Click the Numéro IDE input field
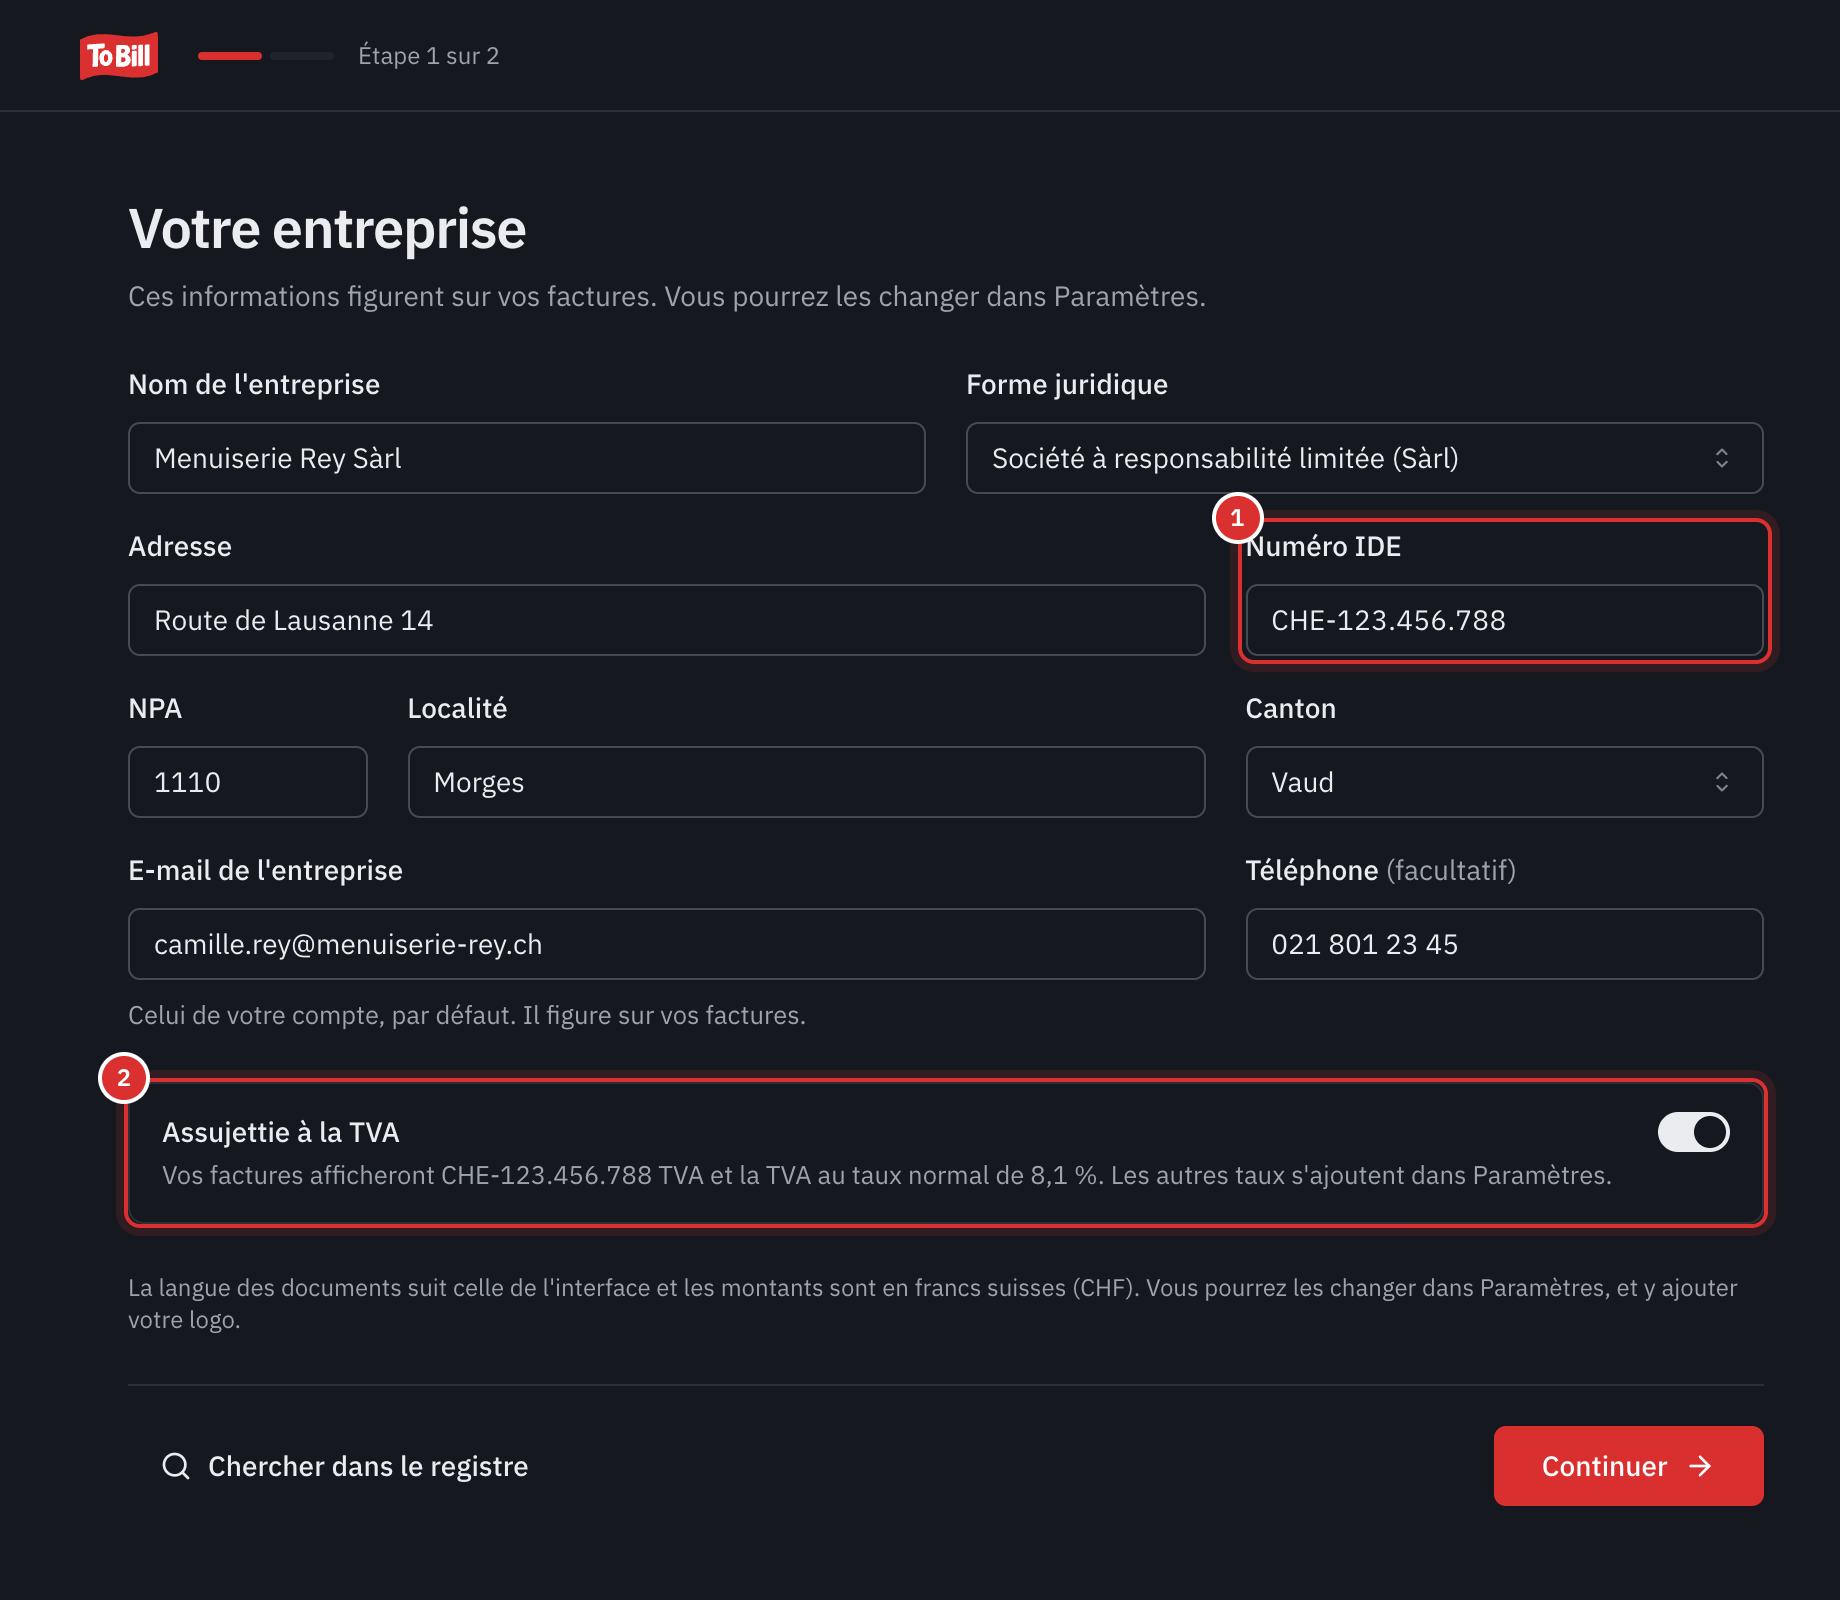Image resolution: width=1840 pixels, height=1600 pixels. tap(1504, 620)
